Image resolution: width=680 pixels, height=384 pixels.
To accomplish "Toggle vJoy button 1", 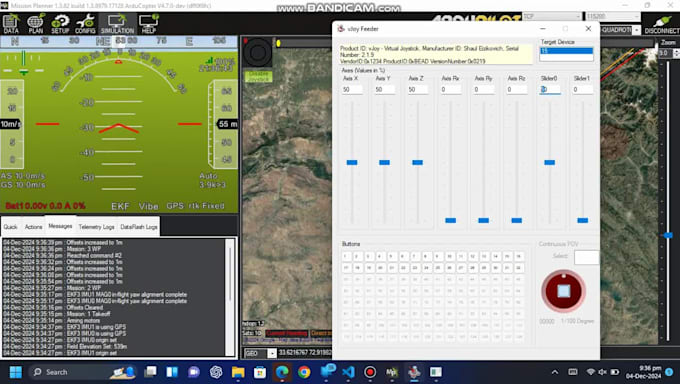I will [346, 256].
